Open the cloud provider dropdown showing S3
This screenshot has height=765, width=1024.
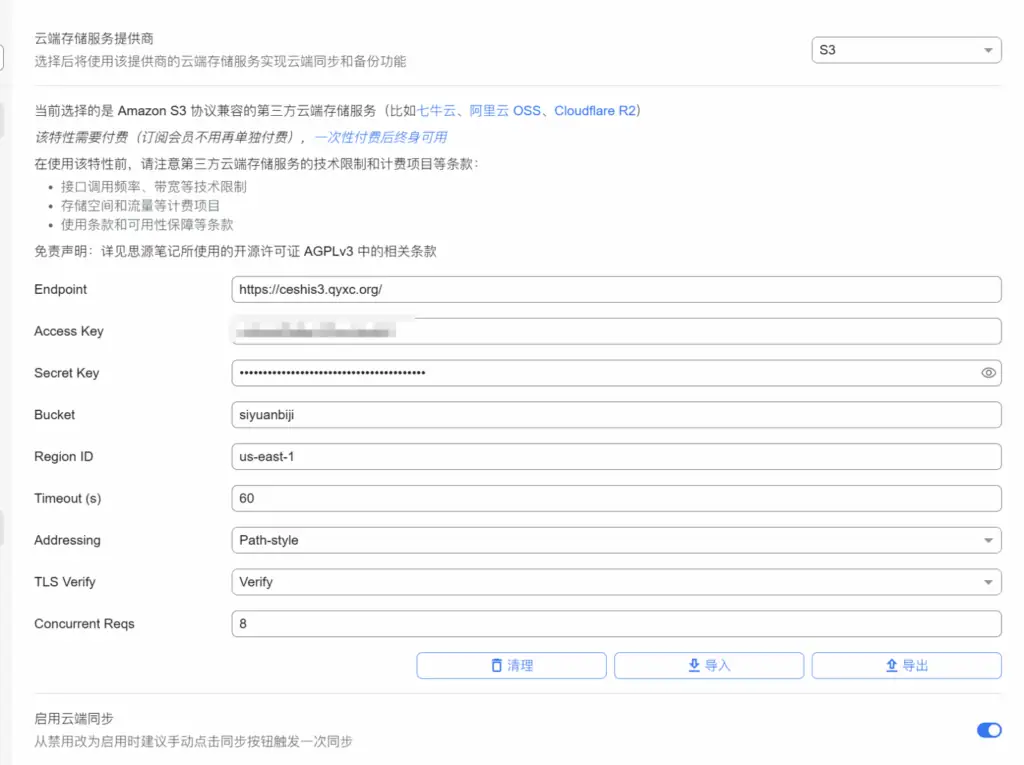click(906, 49)
